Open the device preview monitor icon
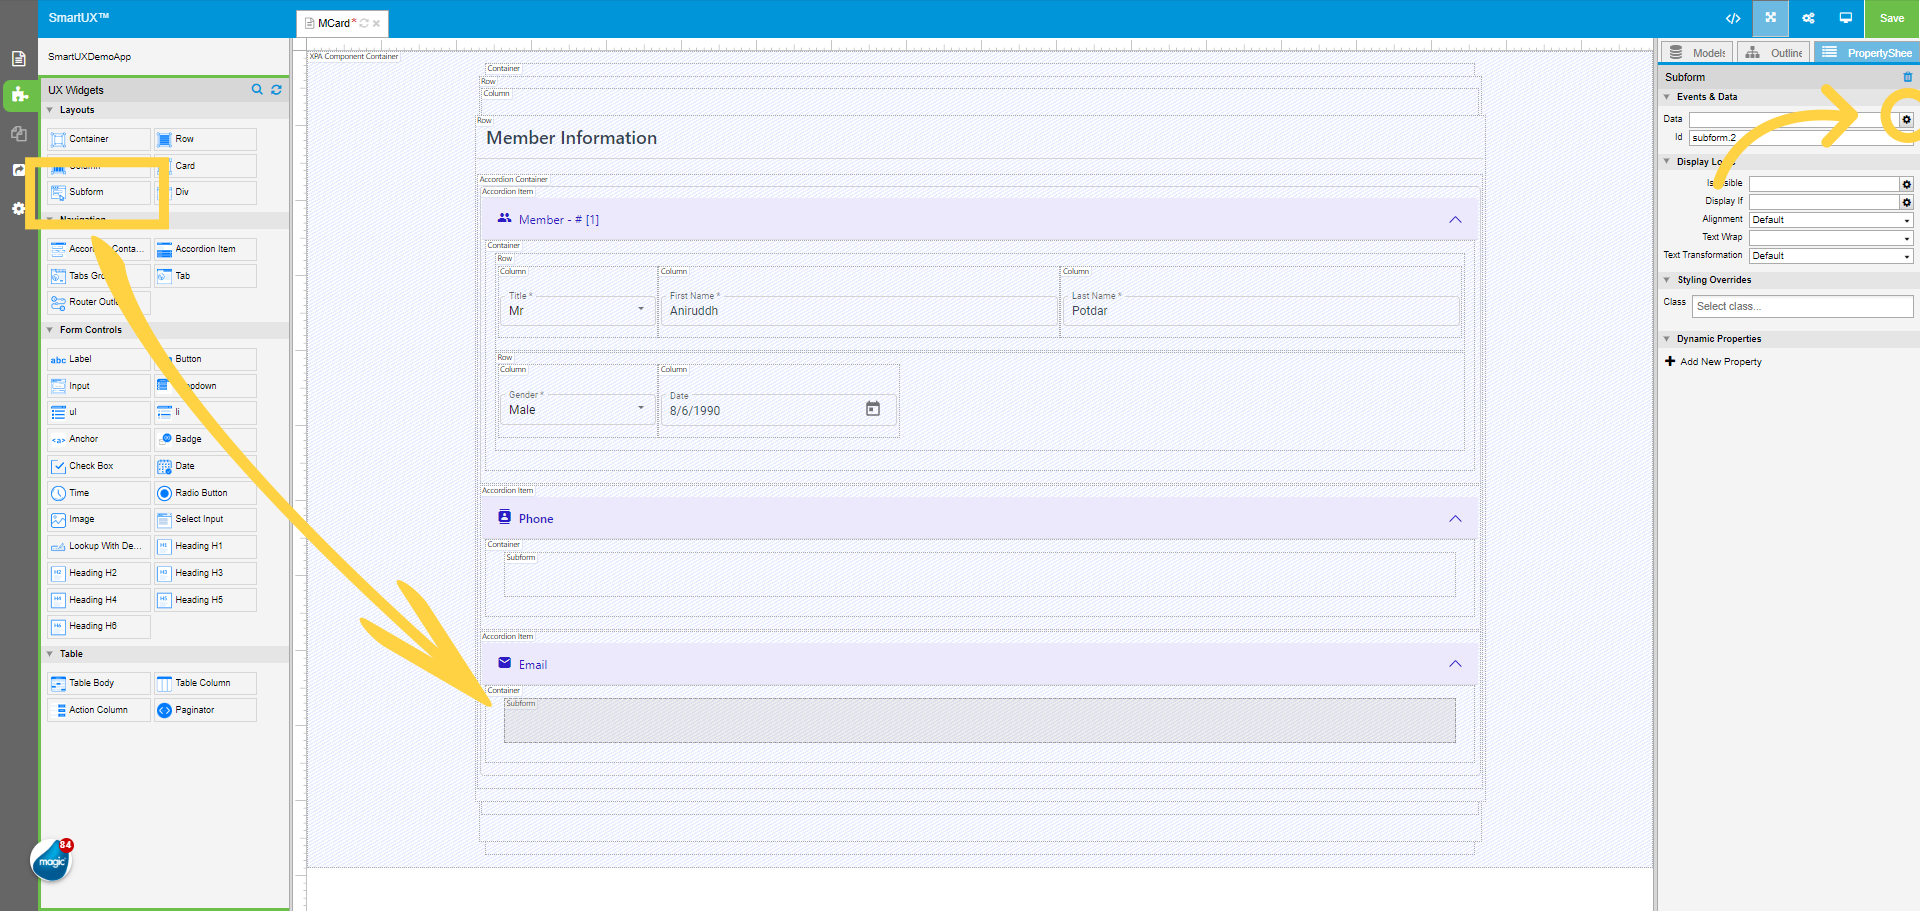This screenshot has width=1920, height=911. coord(1846,18)
